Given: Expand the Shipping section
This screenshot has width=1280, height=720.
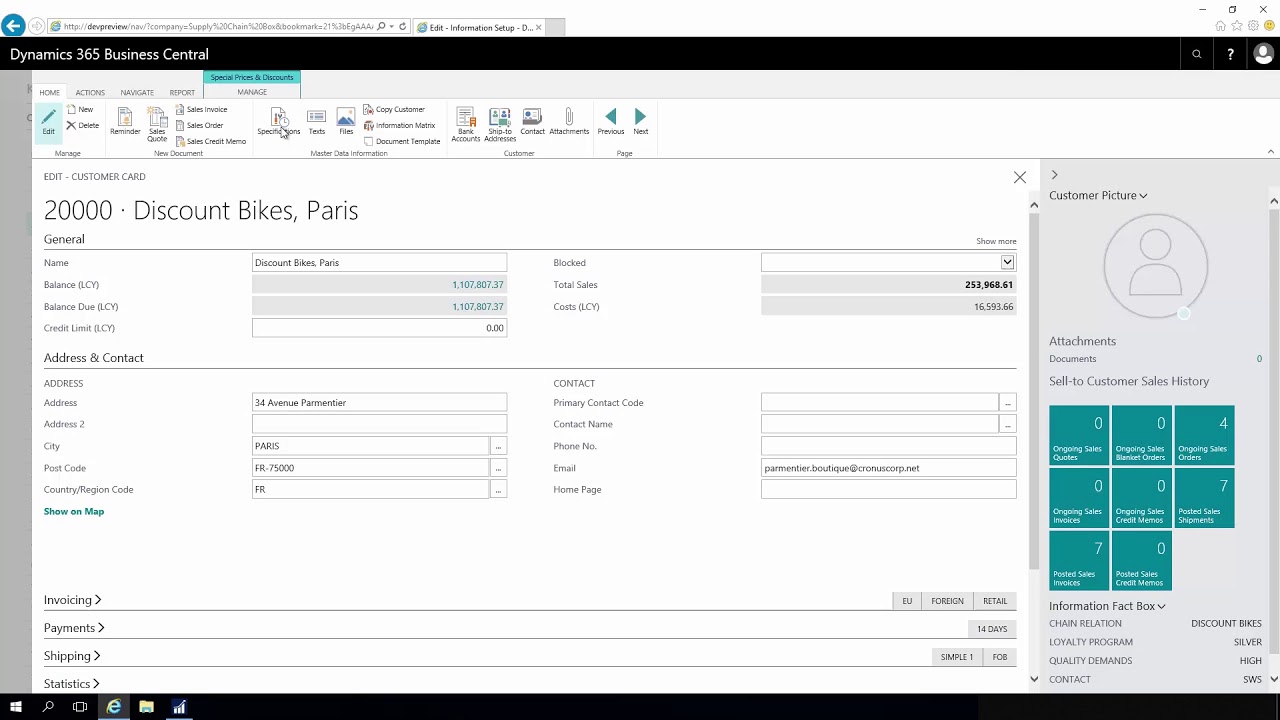Looking at the screenshot, I should tap(72, 656).
